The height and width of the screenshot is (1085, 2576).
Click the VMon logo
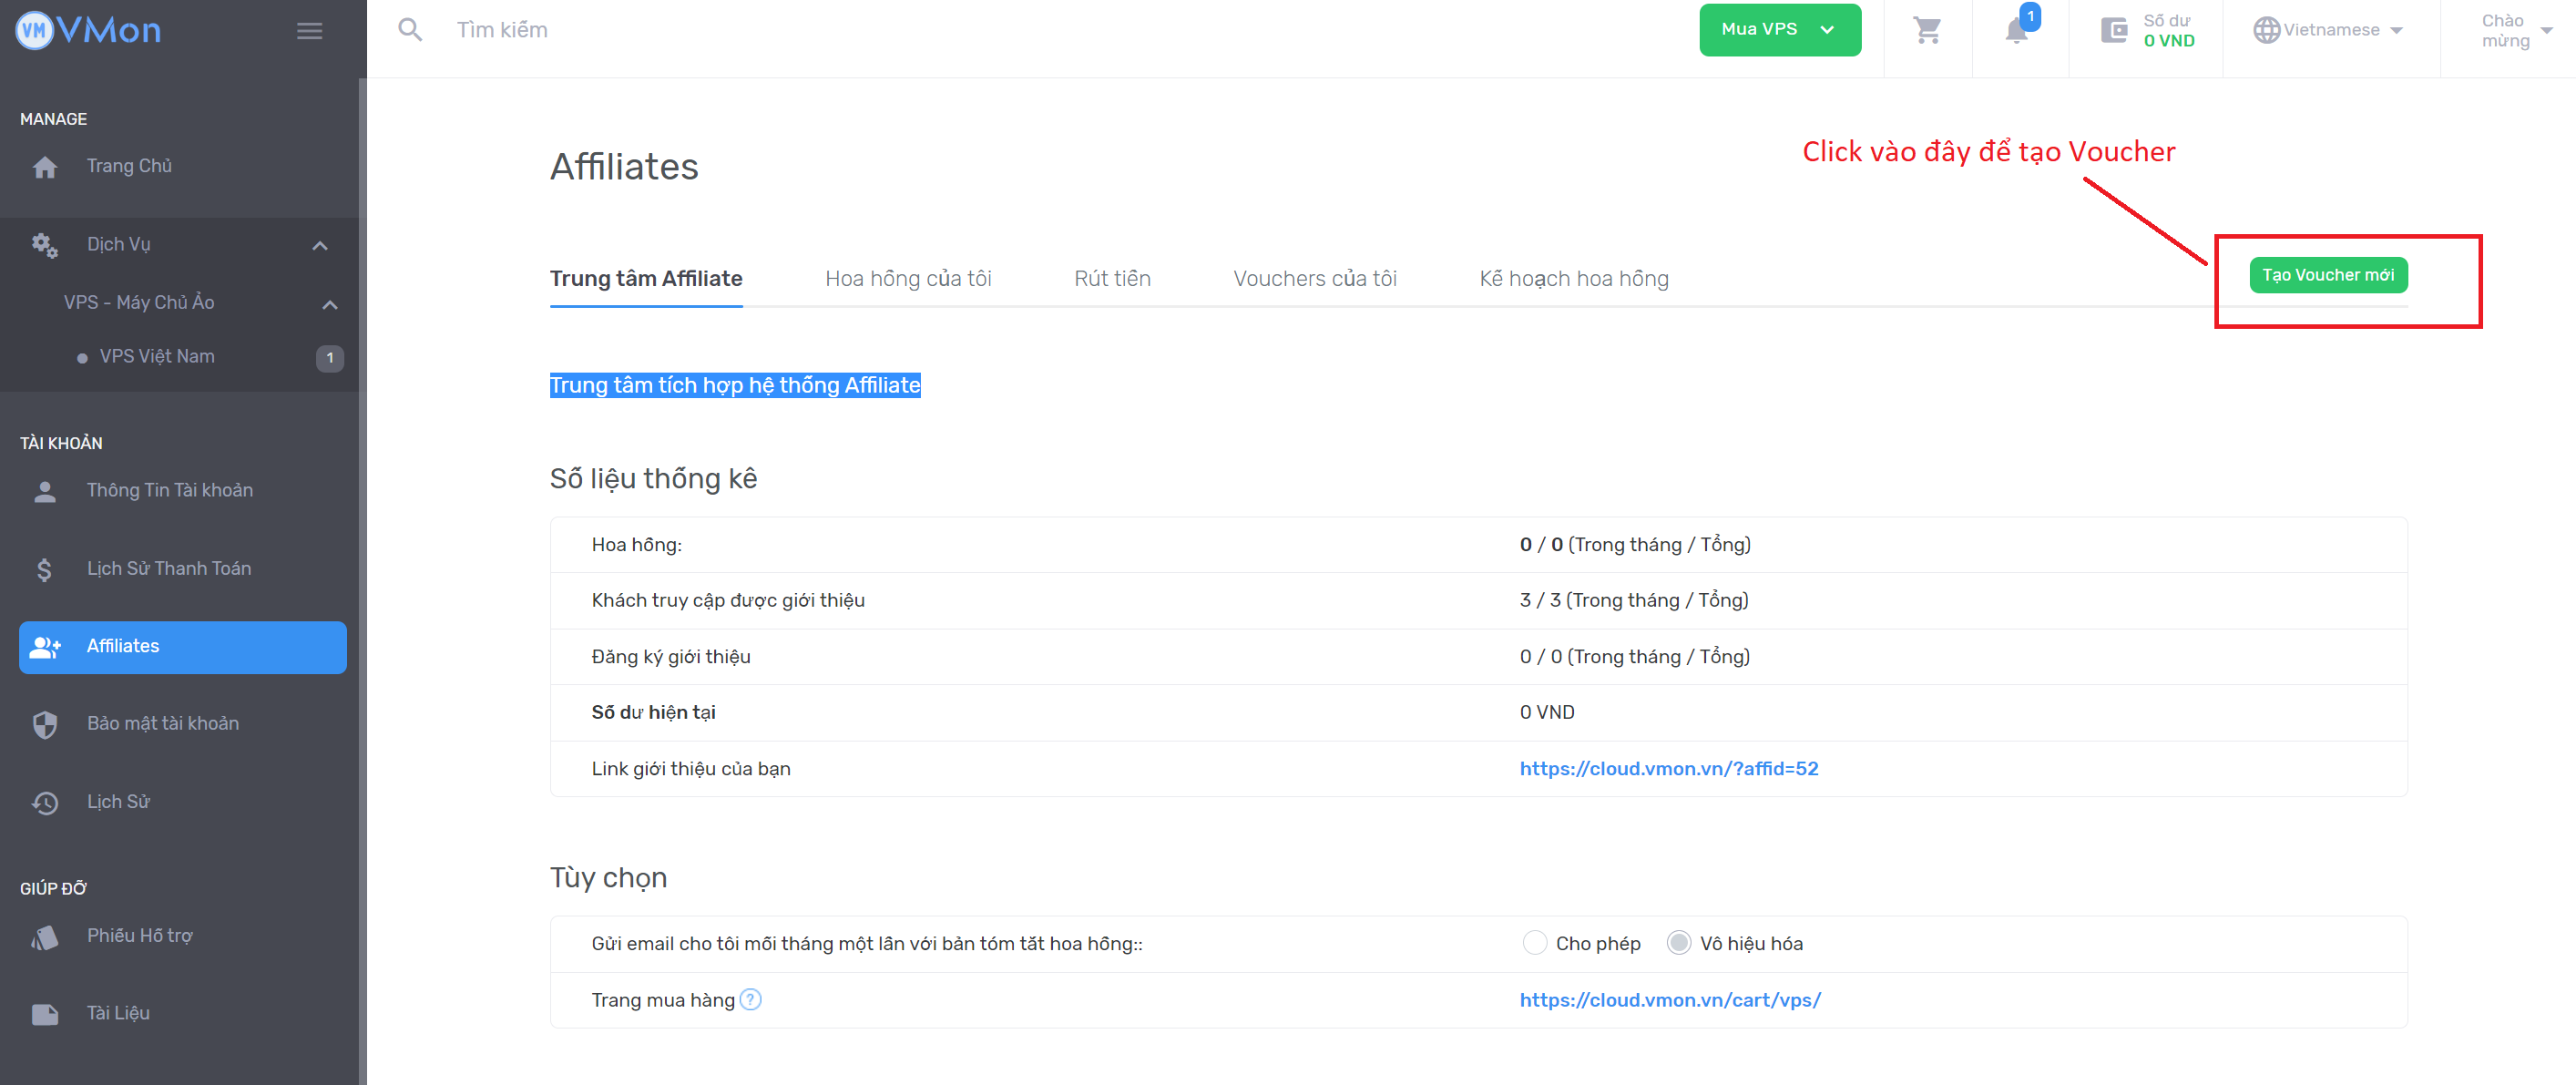tap(88, 30)
